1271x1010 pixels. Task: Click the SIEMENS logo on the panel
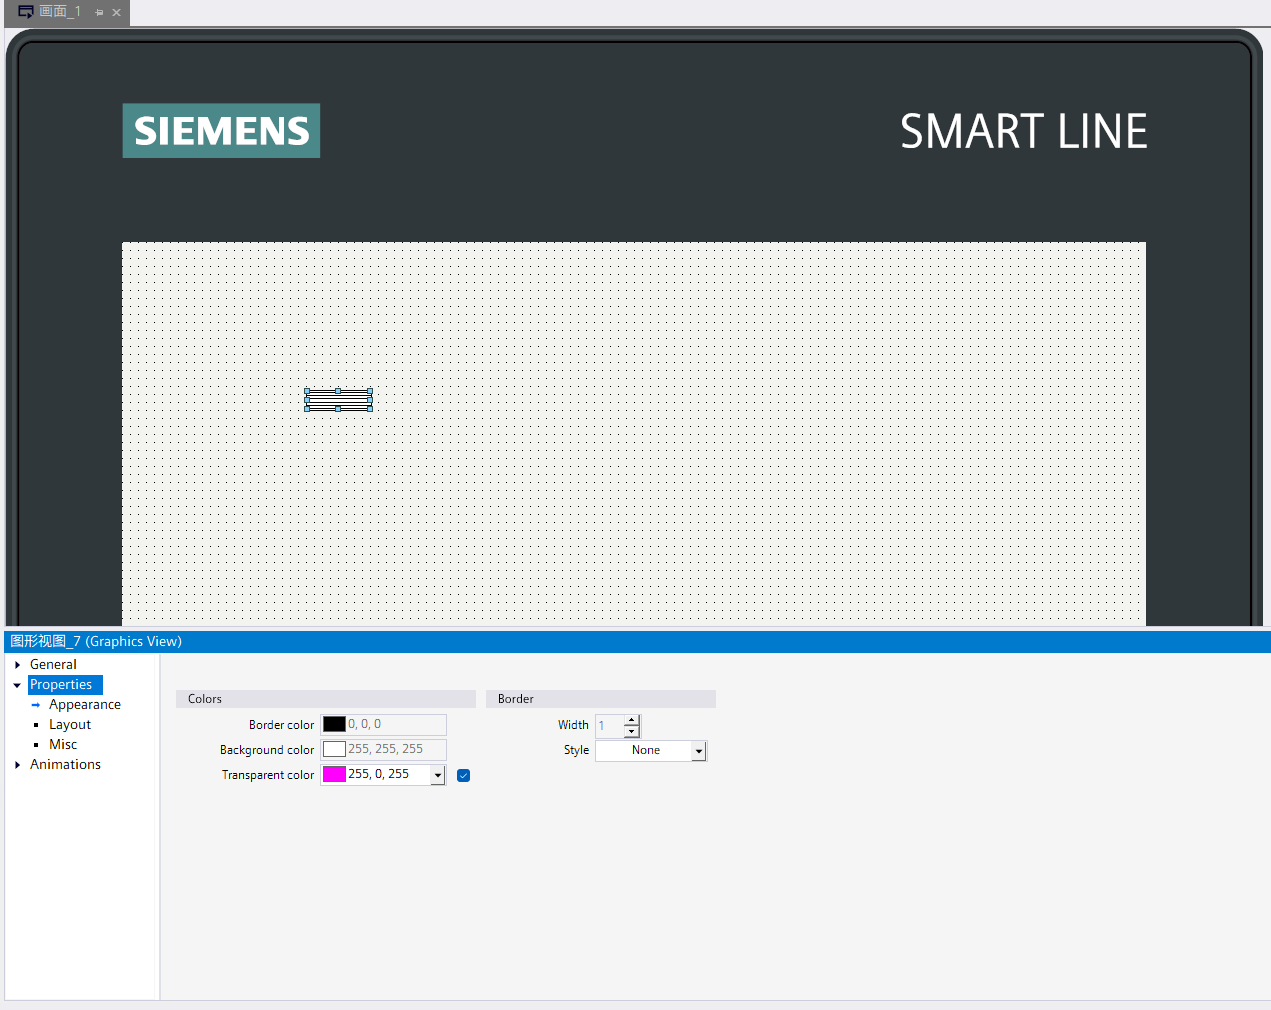(x=221, y=131)
